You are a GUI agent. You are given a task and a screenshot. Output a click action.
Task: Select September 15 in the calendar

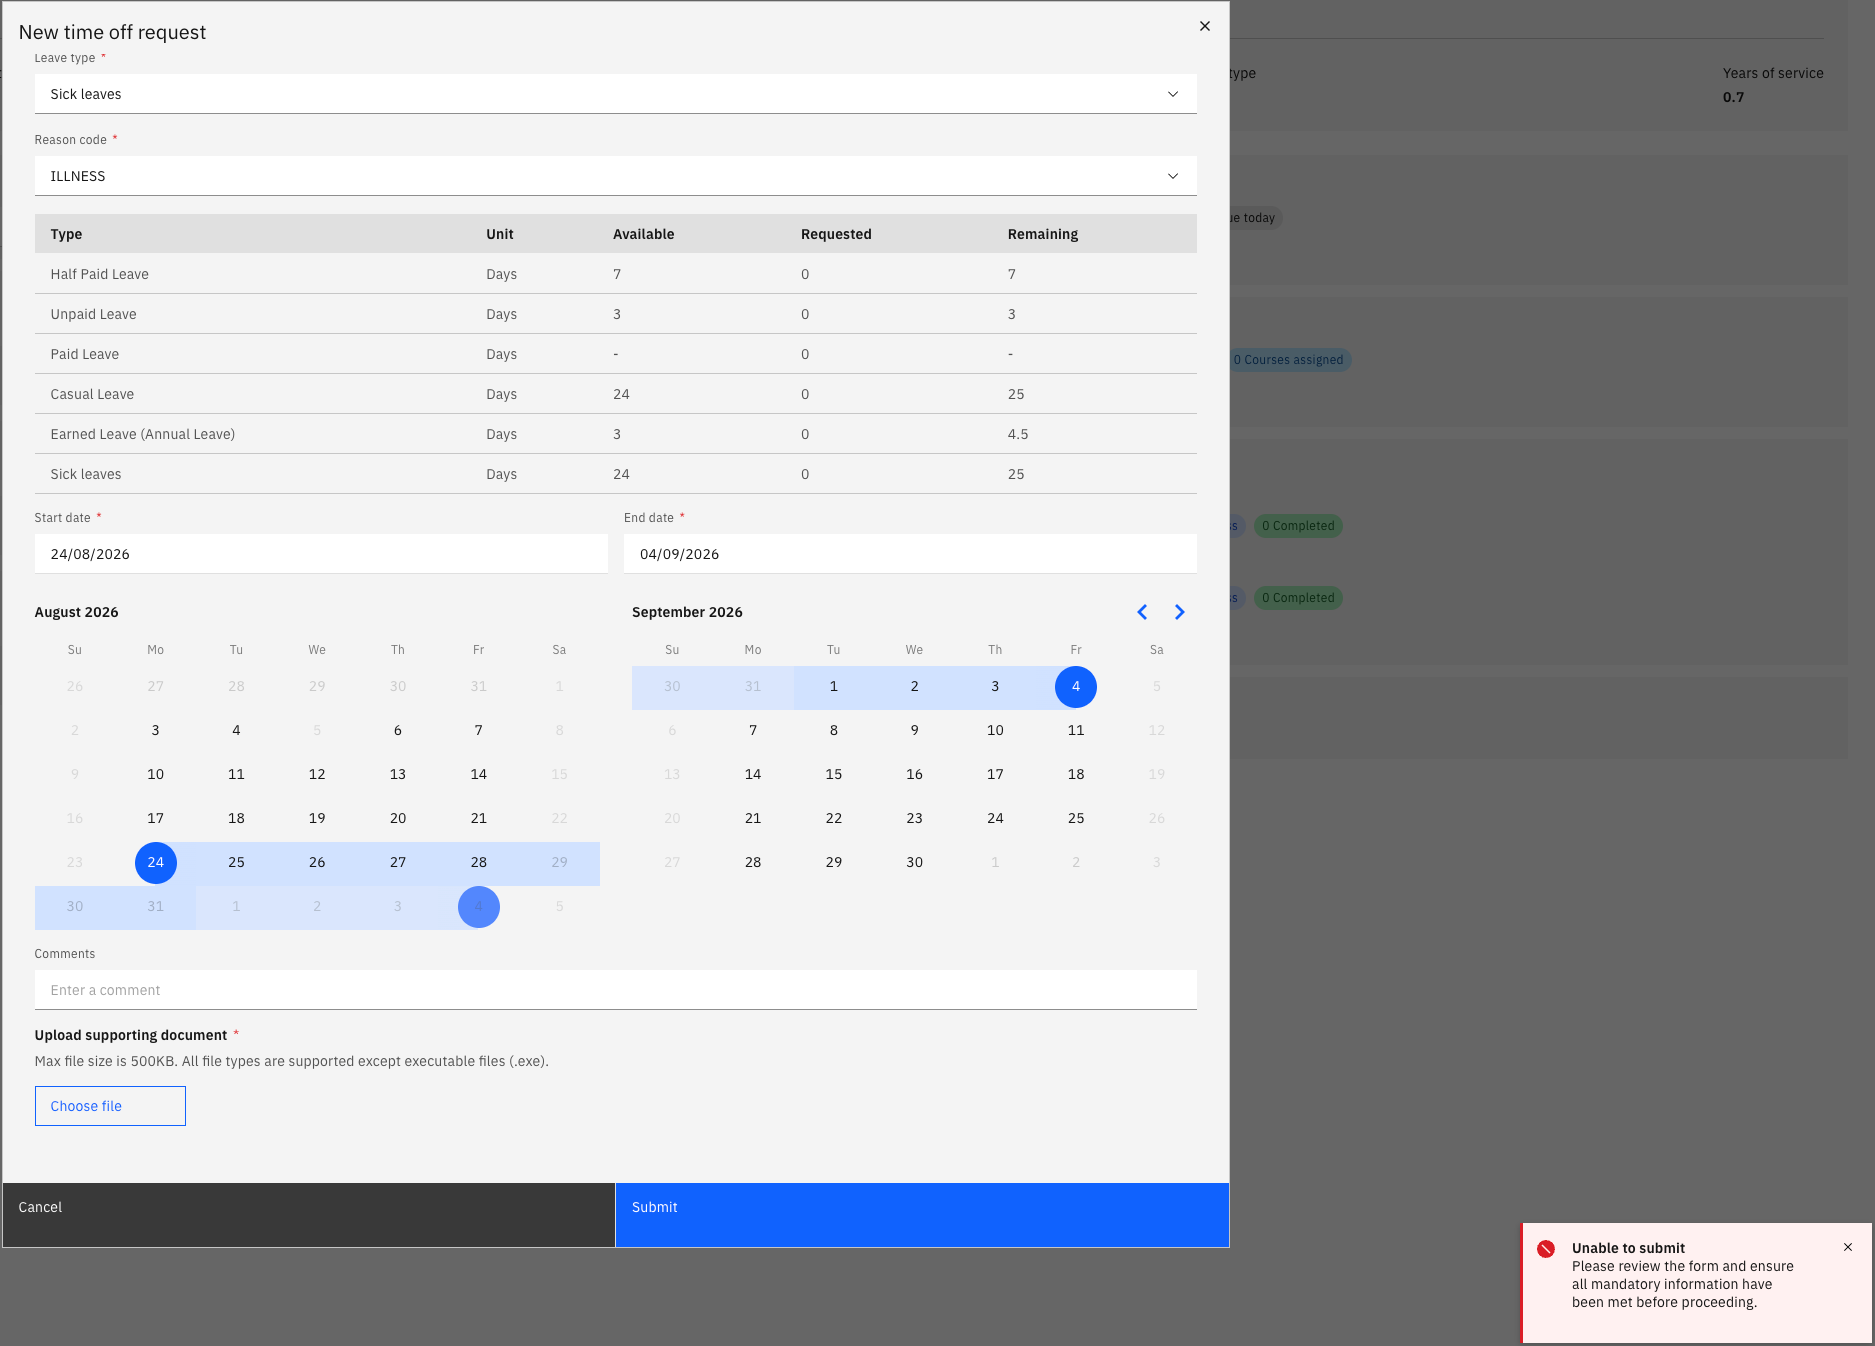834,775
